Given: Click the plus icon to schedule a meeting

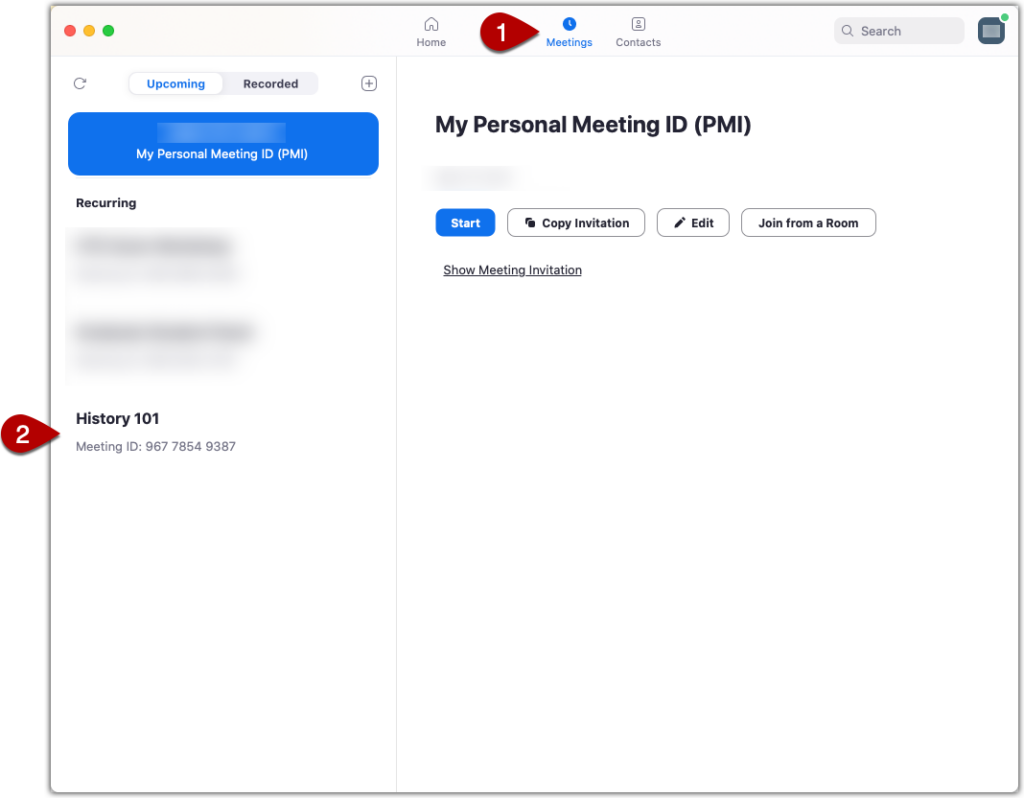Looking at the screenshot, I should point(368,83).
